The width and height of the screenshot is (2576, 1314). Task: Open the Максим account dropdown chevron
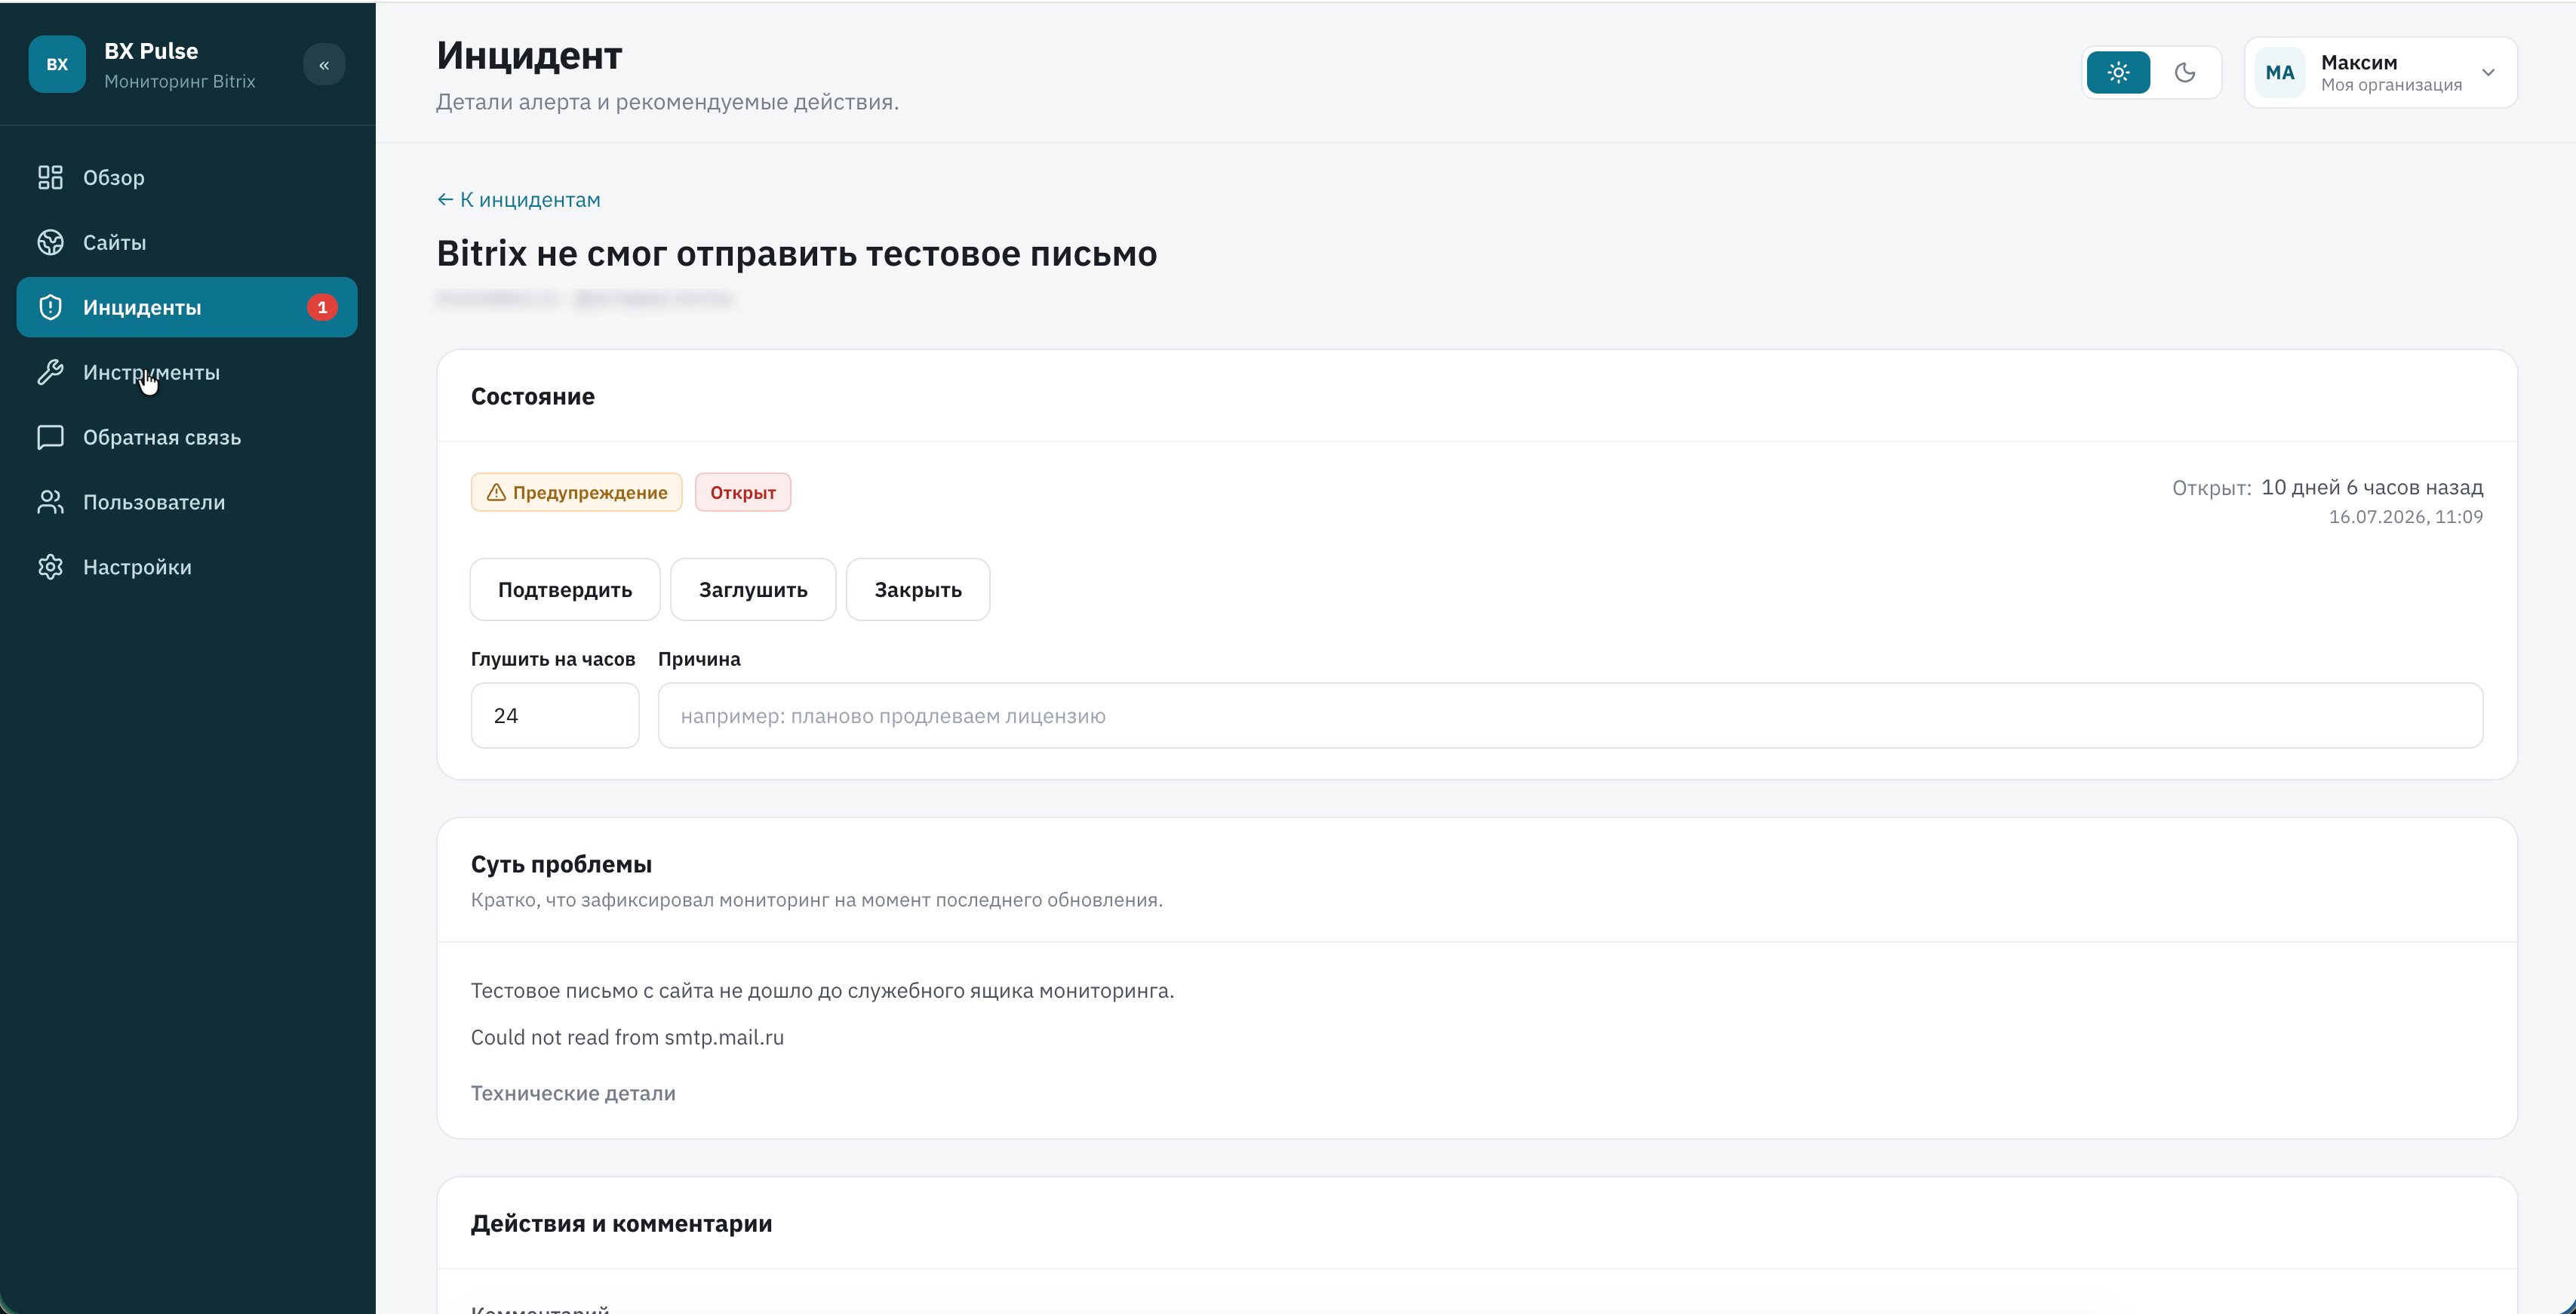pos(2488,72)
